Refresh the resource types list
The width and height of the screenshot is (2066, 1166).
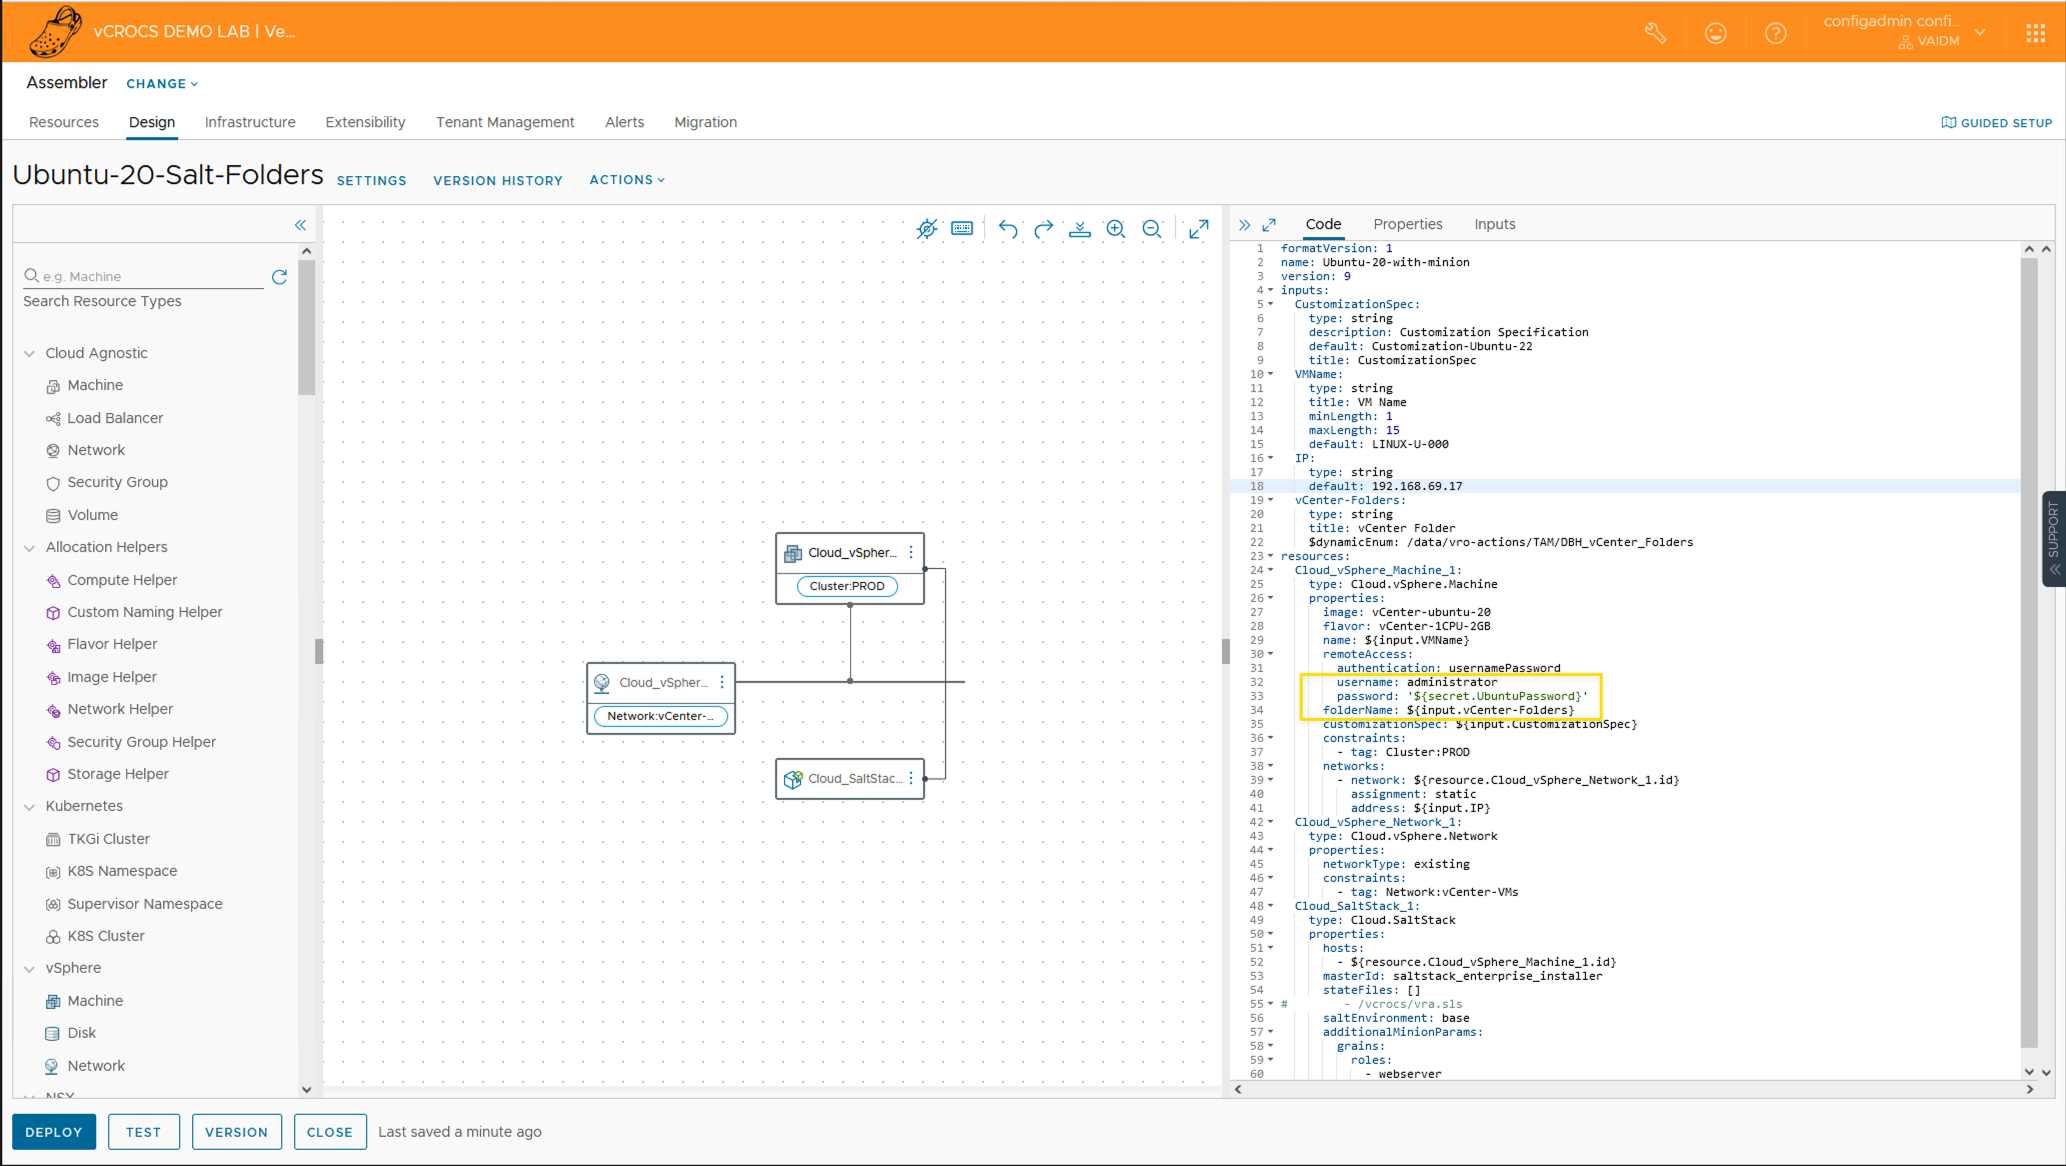click(279, 277)
